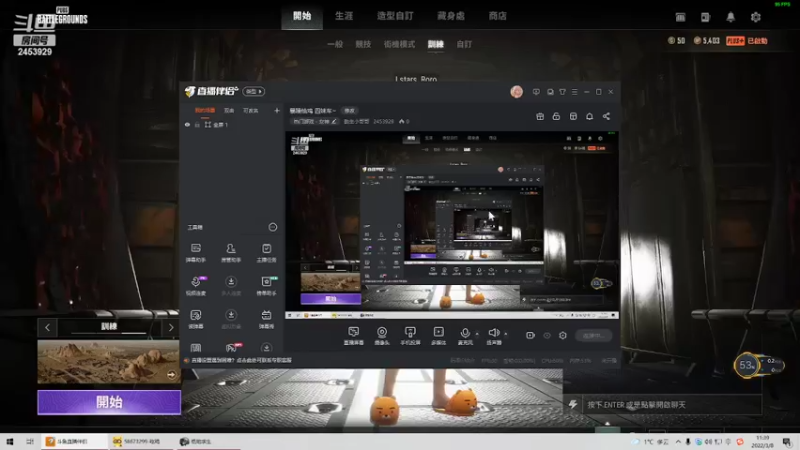The height and width of the screenshot is (450, 800).
Task: Click the desert training map thumbnail
Action: (x=109, y=362)
